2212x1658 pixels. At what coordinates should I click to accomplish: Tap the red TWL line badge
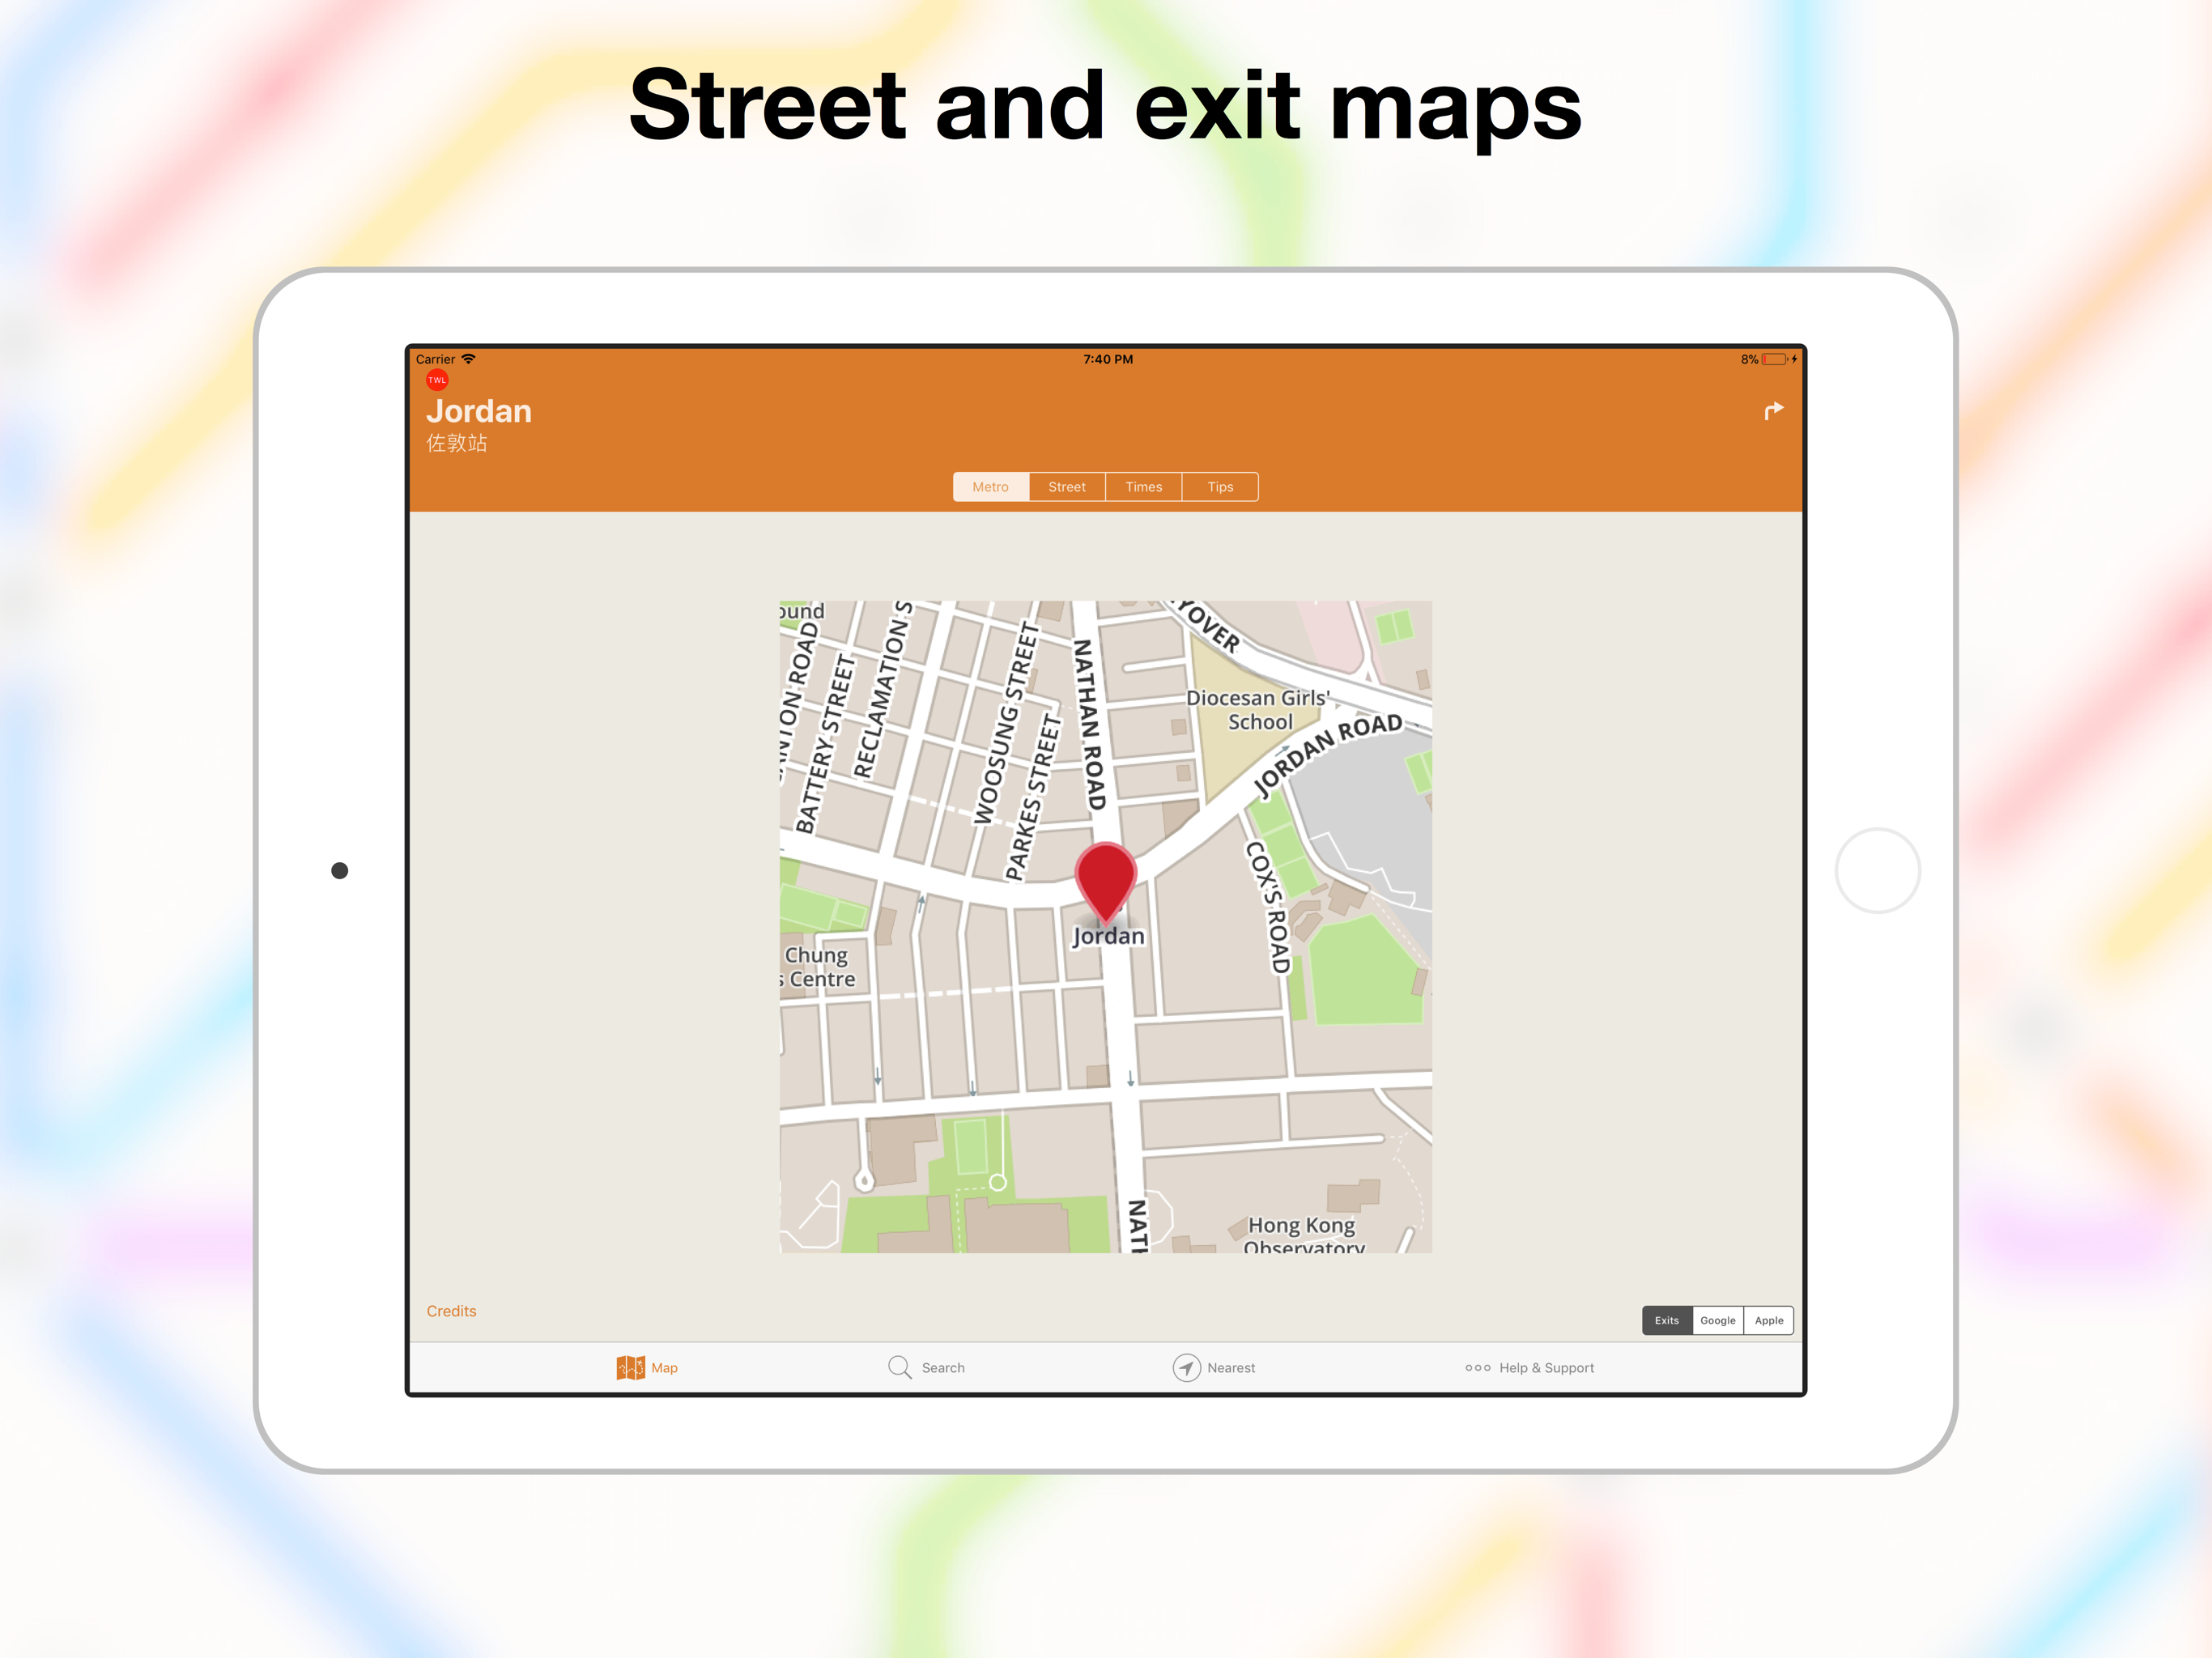pos(437,380)
